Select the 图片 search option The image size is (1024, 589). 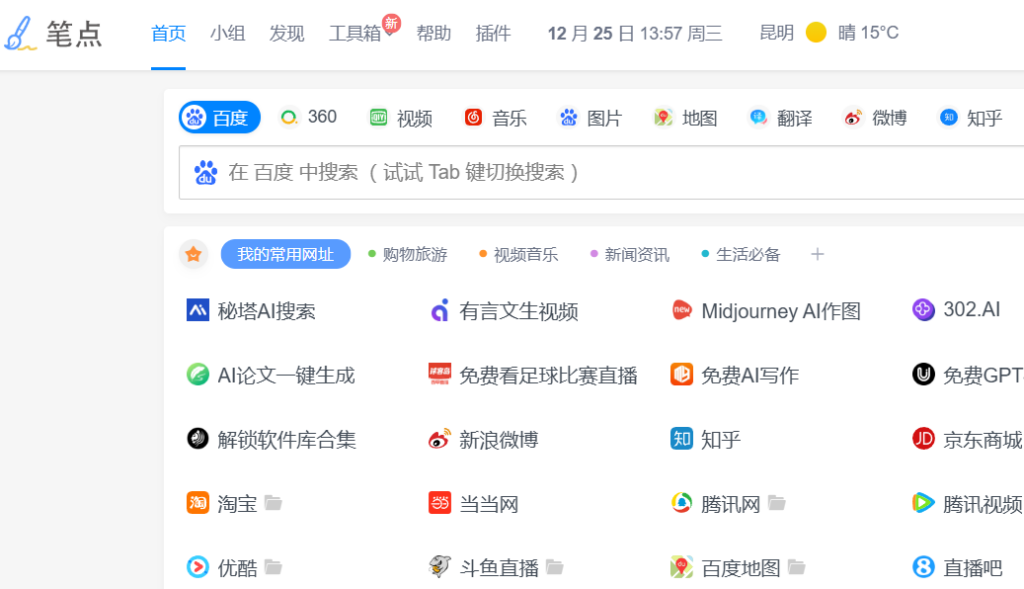(x=590, y=118)
